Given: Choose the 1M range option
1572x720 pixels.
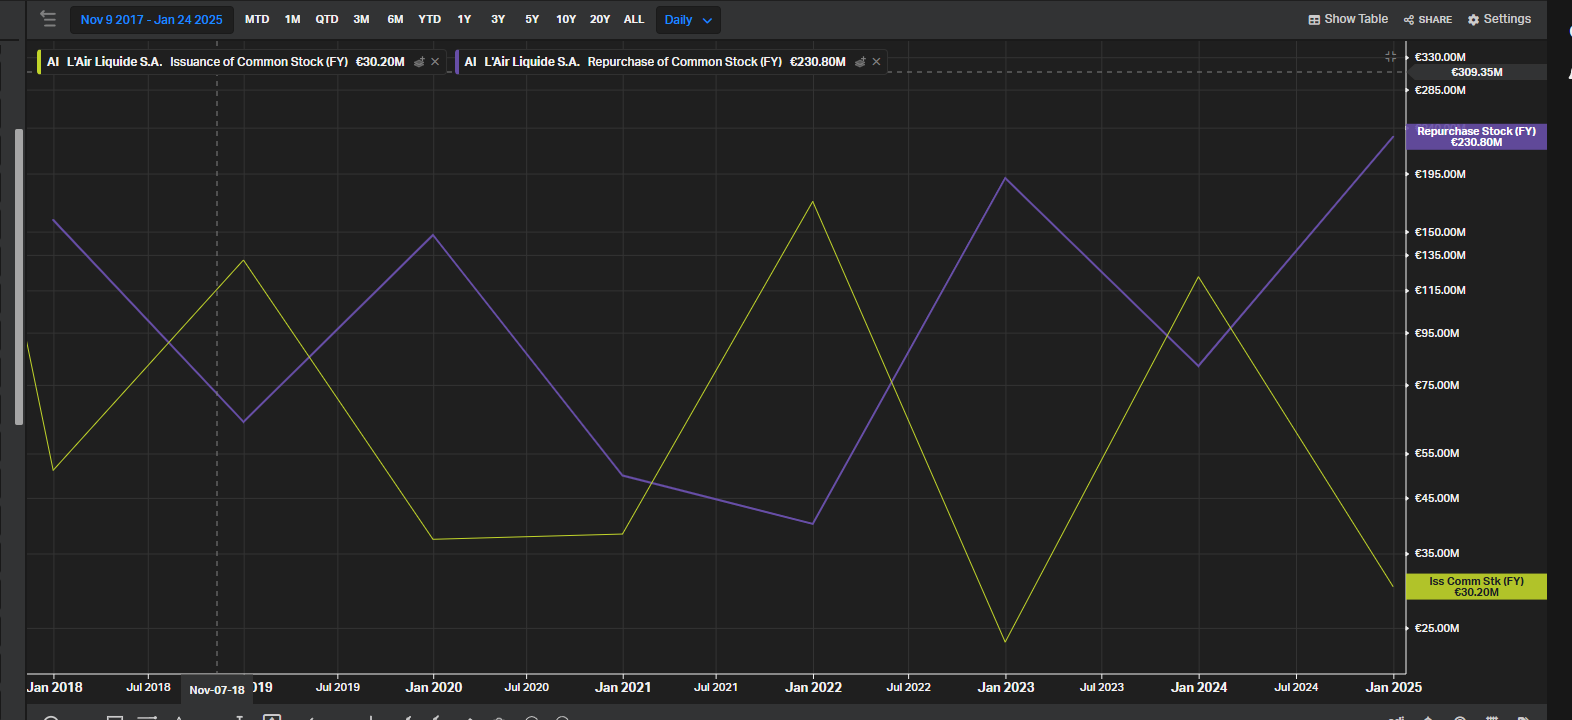Looking at the screenshot, I should coord(292,19).
